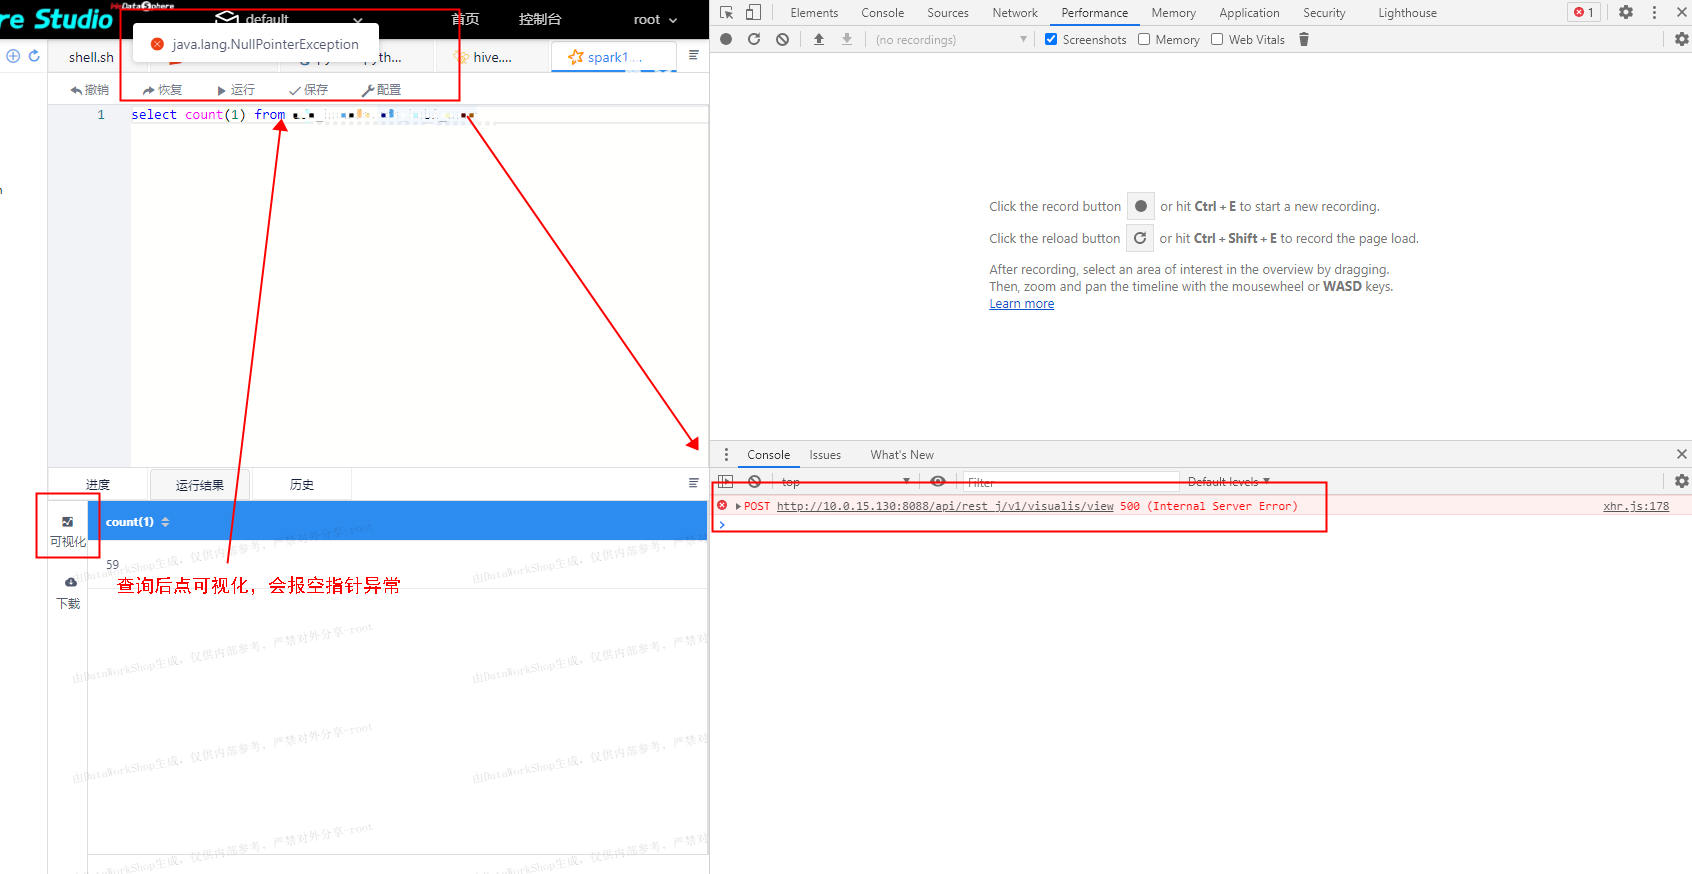Click the inline reload button in instructions

[x=1140, y=238]
